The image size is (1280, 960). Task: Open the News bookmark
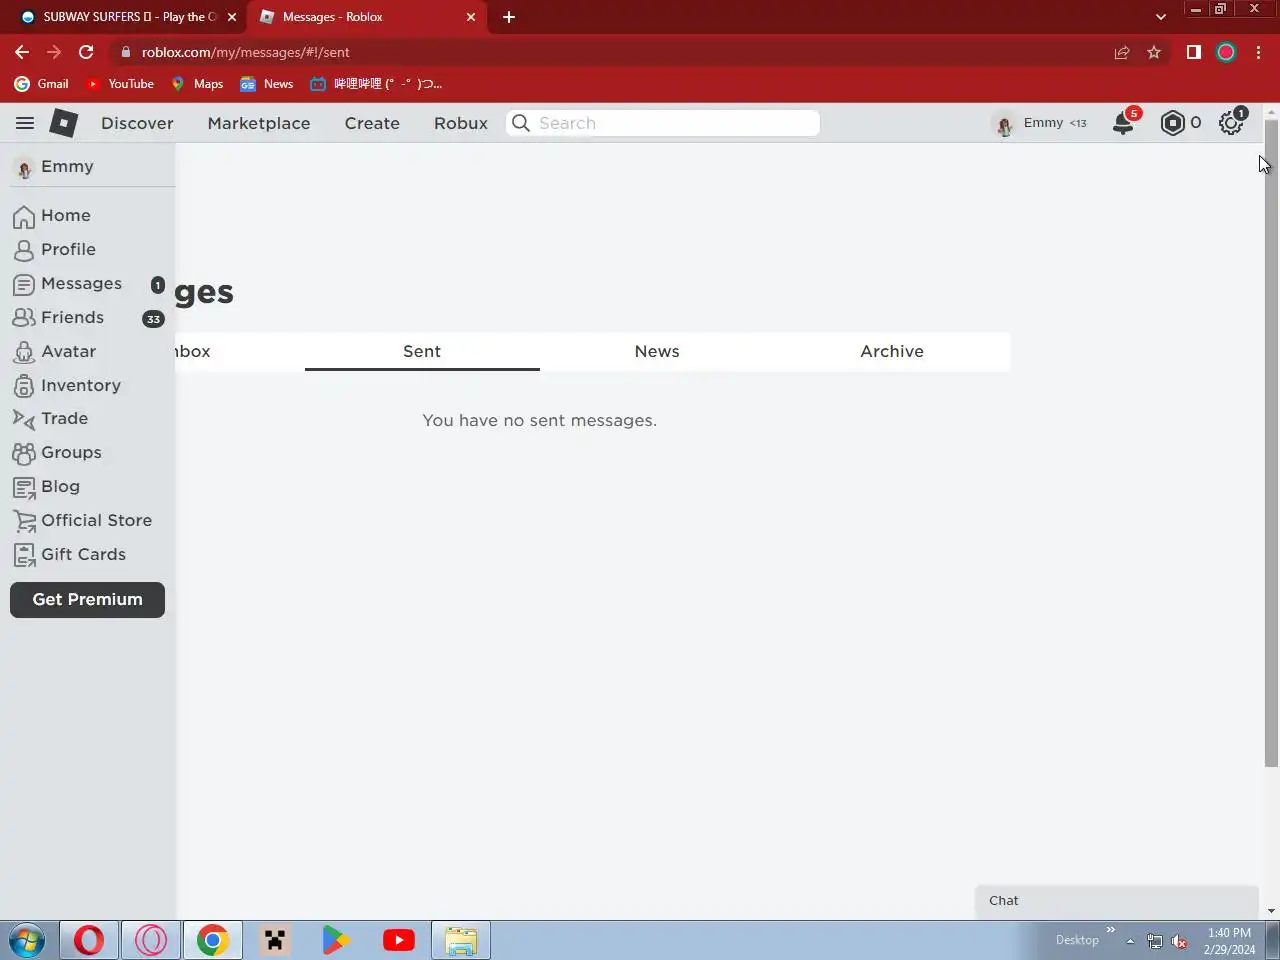coord(267,84)
